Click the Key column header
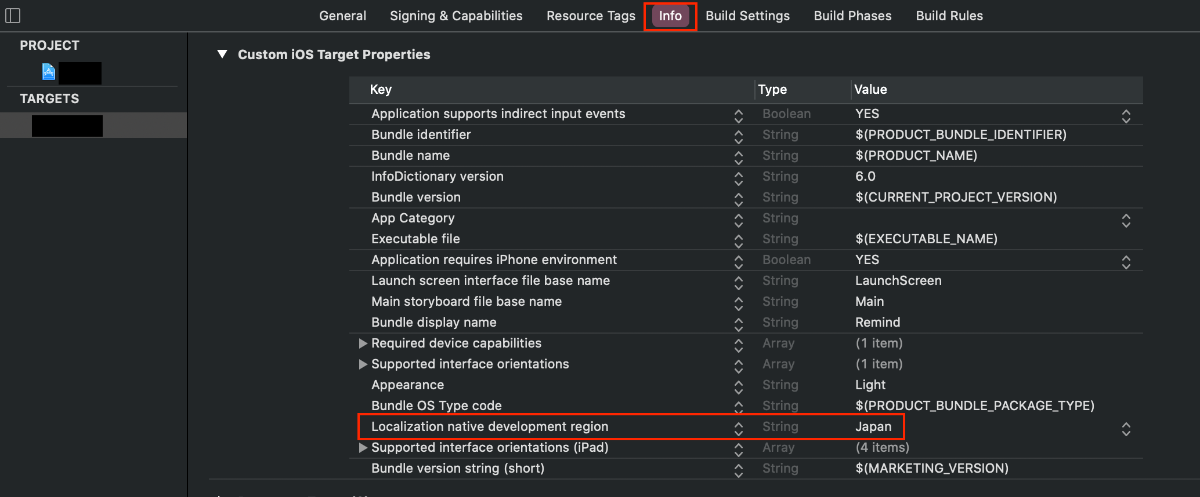Viewport: 1200px width, 497px height. [x=381, y=90]
